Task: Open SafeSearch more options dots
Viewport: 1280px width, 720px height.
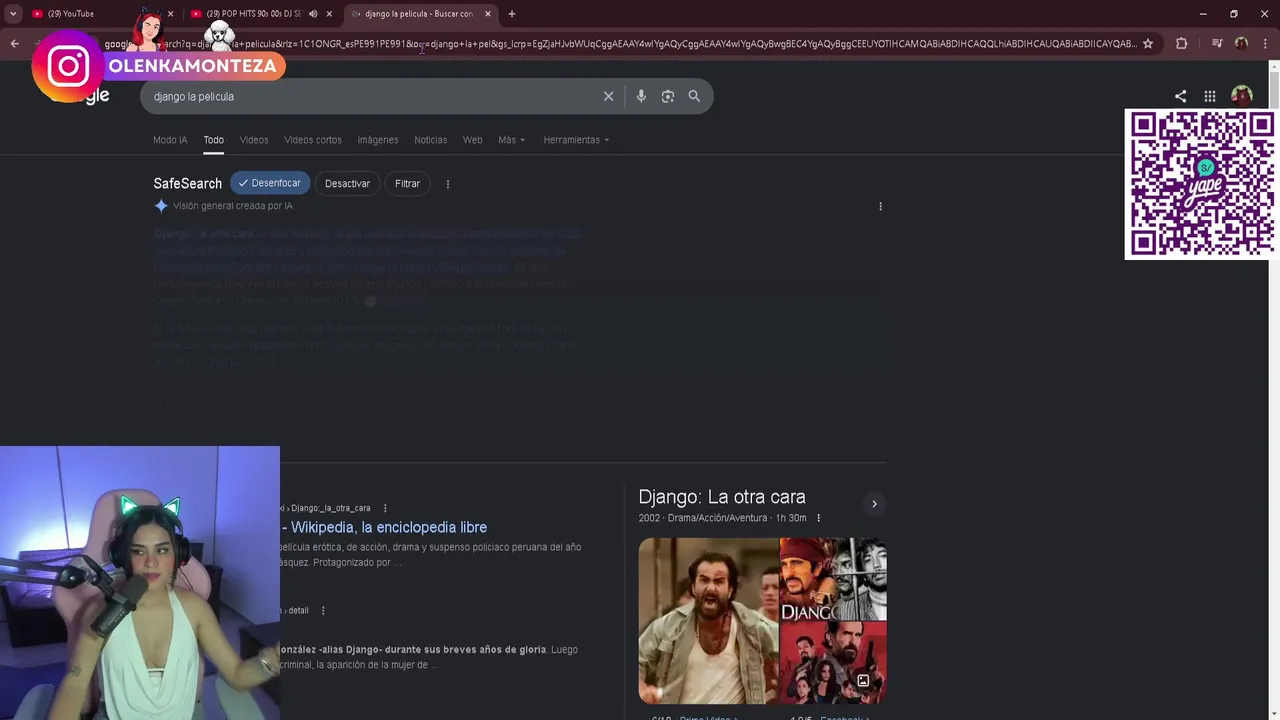Action: click(x=448, y=184)
